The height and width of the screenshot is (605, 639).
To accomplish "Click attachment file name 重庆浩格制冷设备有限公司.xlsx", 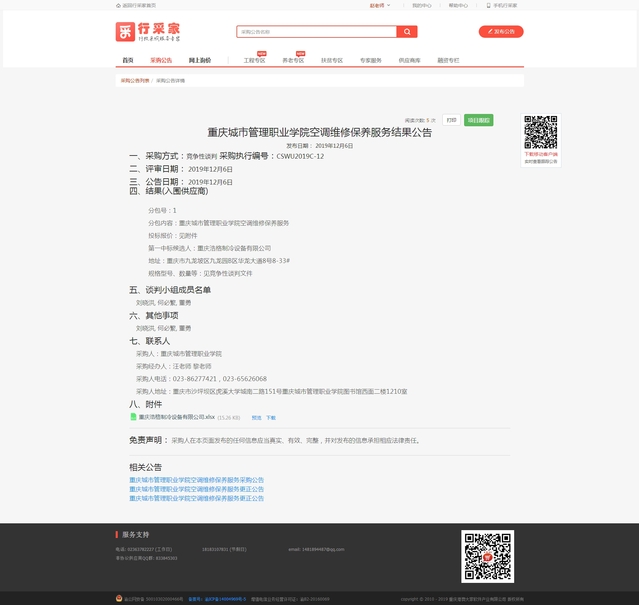I will [176, 417].
